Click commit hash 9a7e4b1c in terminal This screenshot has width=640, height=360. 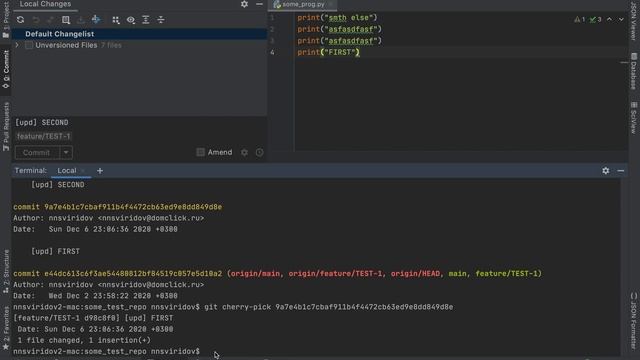pos(133,207)
